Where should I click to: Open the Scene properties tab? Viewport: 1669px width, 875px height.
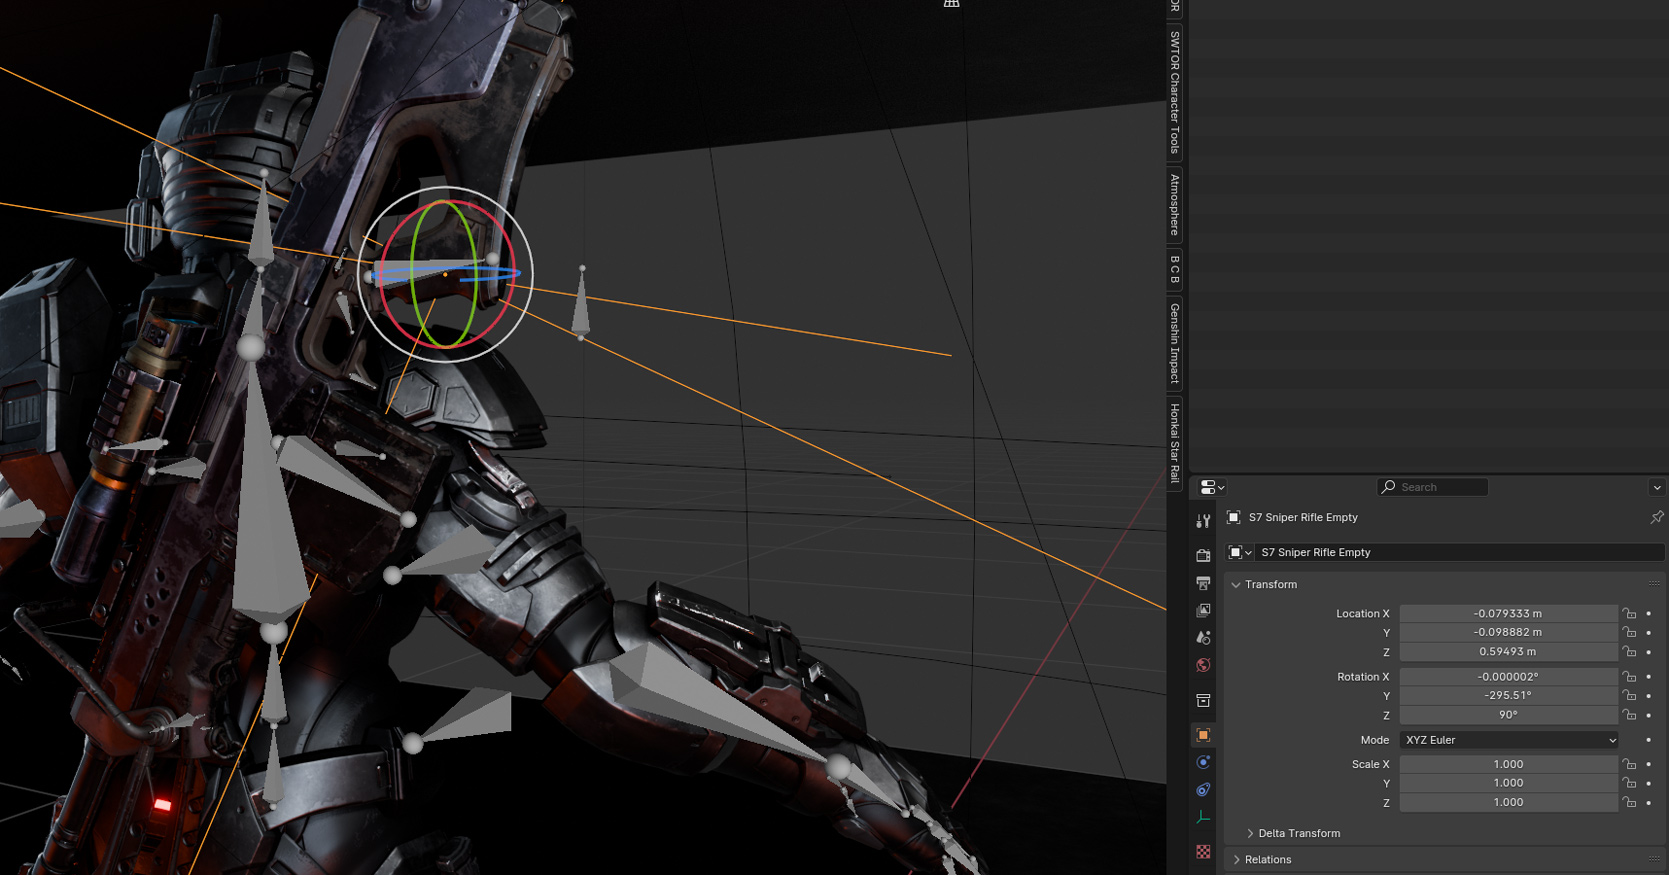pos(1203,638)
